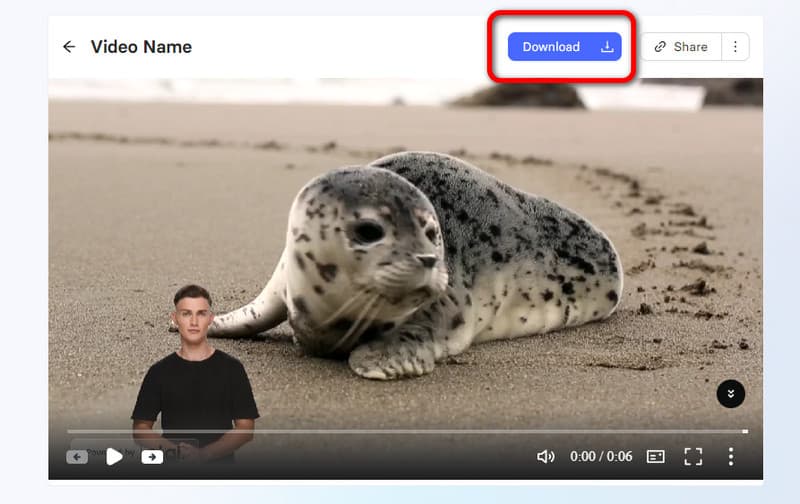Click the video progress bar

click(x=400, y=431)
